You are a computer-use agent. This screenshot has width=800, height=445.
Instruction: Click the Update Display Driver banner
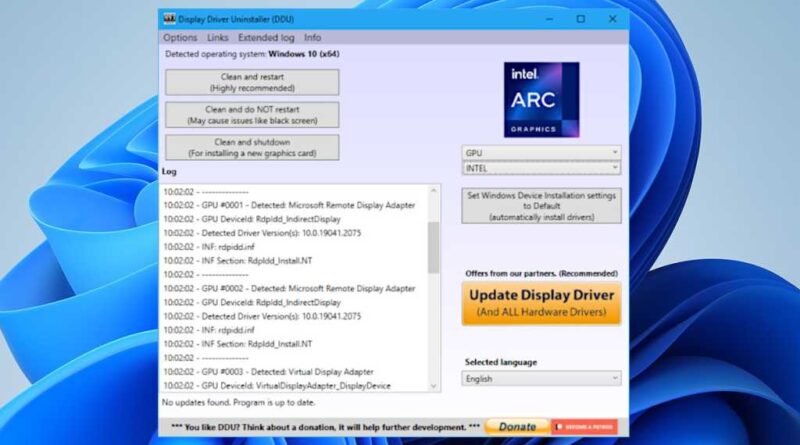(x=541, y=303)
